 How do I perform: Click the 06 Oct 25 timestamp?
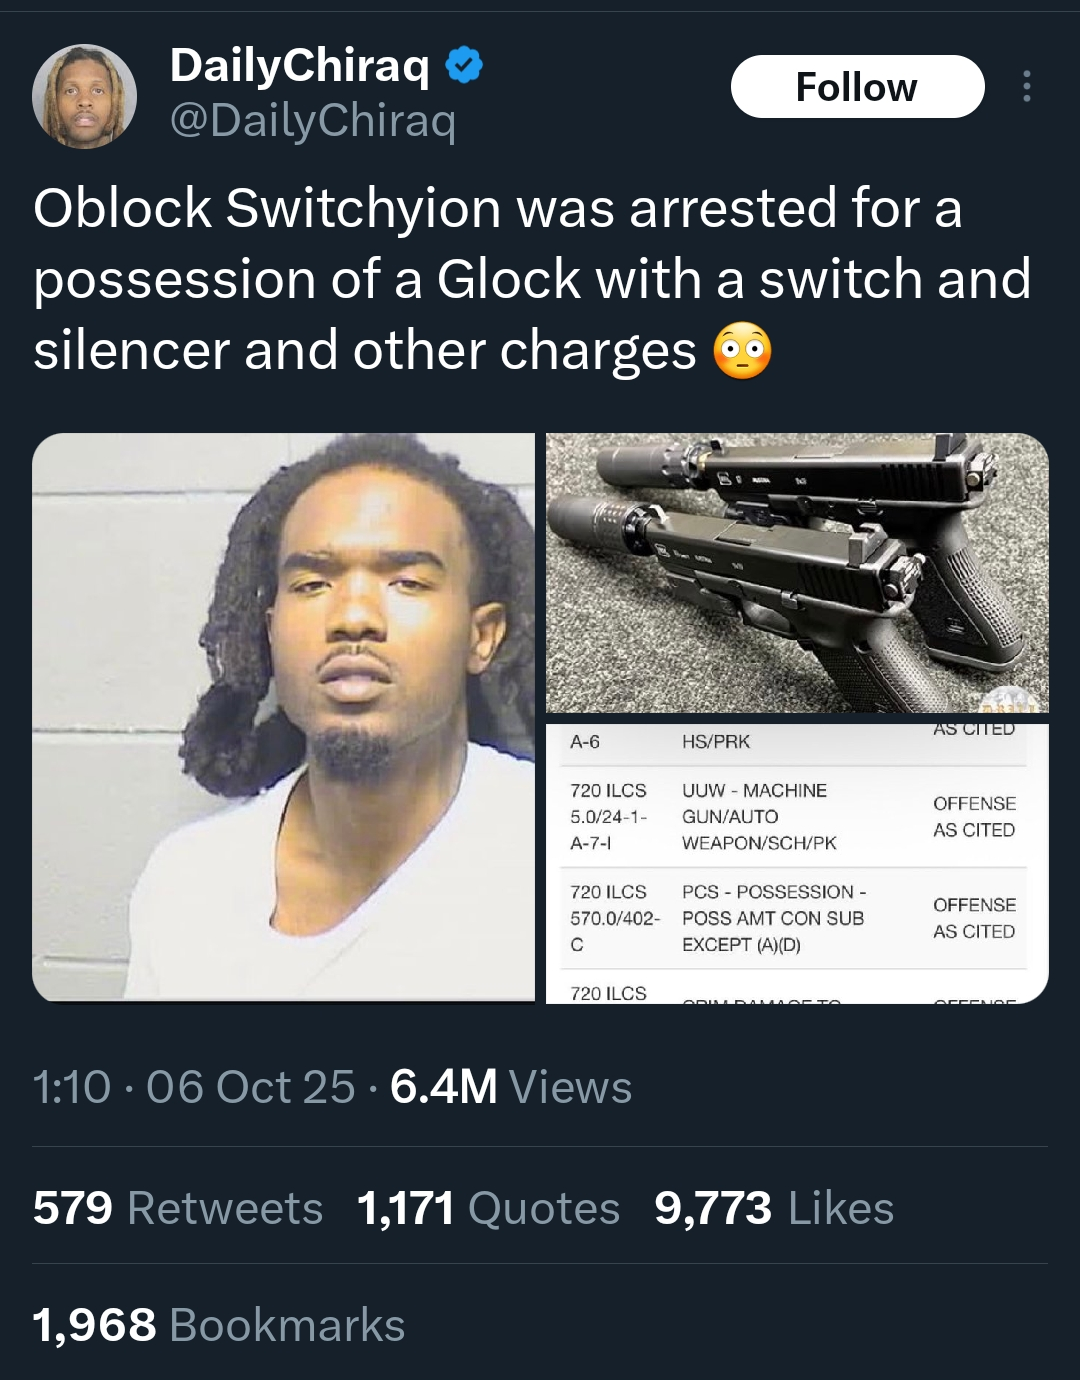click(x=250, y=1087)
